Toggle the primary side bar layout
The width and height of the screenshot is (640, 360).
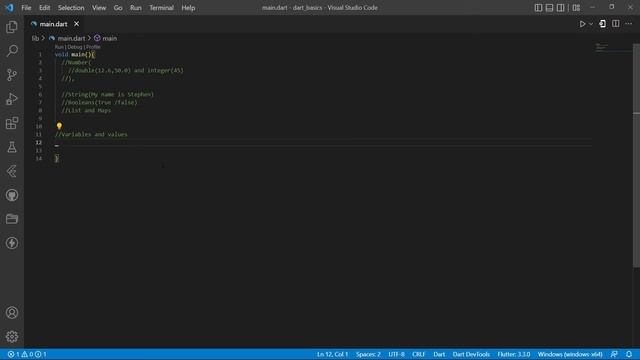(538, 8)
